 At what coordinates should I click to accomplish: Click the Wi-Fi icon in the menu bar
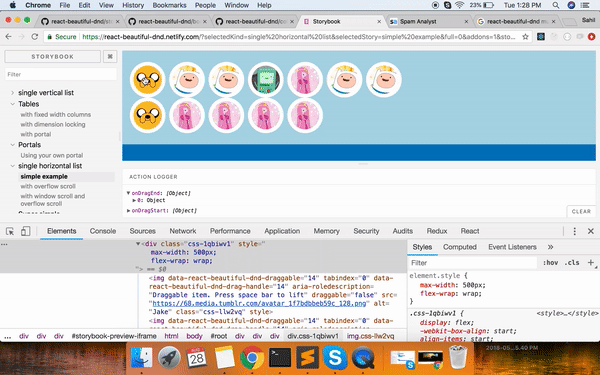tap(460, 5)
